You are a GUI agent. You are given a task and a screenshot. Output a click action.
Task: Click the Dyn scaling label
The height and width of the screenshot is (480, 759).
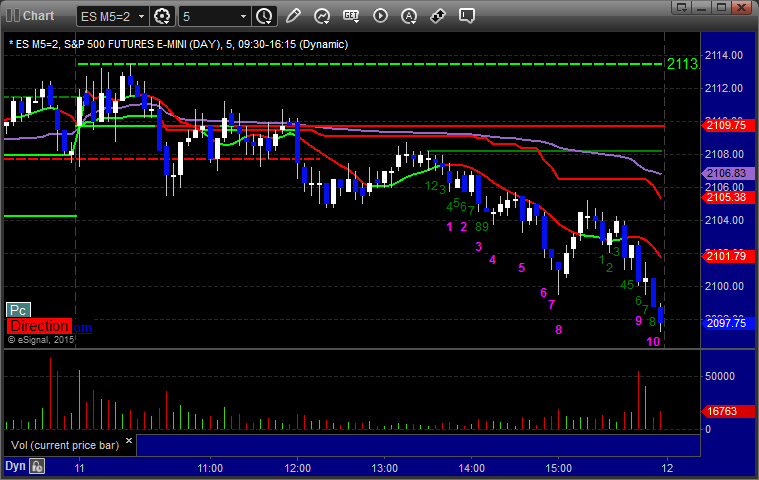pyautogui.click(x=15, y=466)
